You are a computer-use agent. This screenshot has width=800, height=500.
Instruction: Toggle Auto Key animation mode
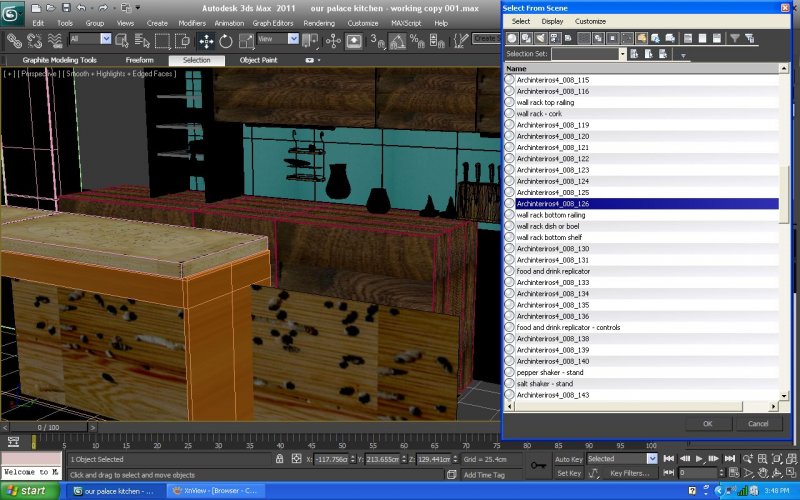click(568, 458)
